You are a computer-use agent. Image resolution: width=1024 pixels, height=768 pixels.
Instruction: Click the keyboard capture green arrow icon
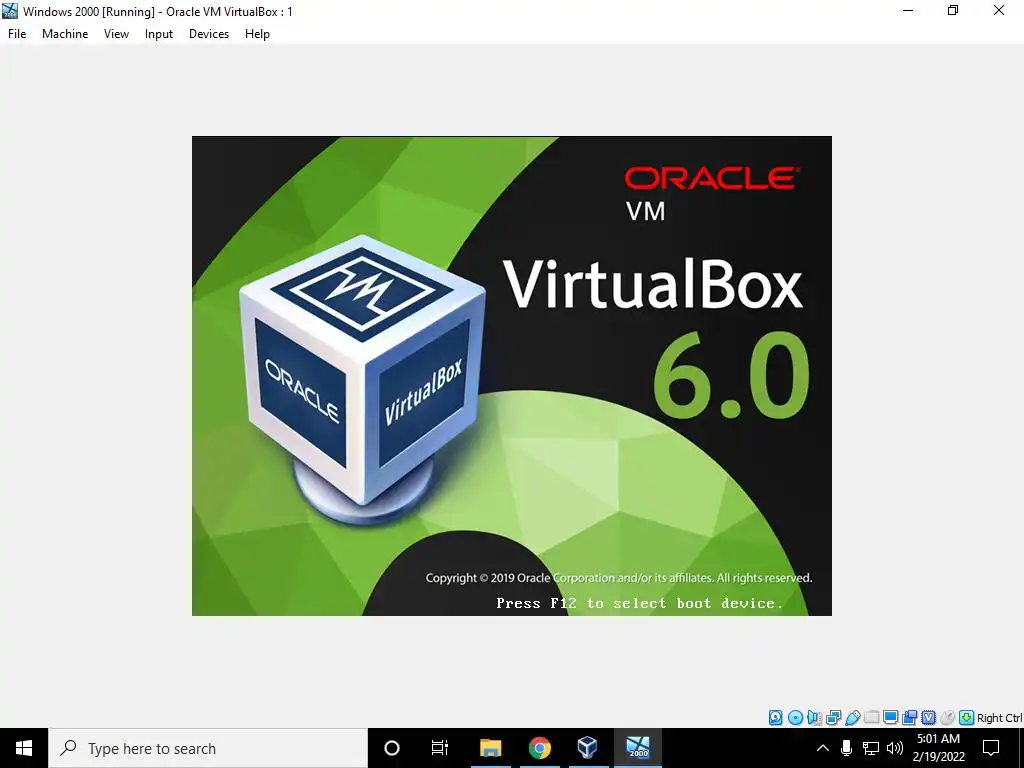pos(967,718)
